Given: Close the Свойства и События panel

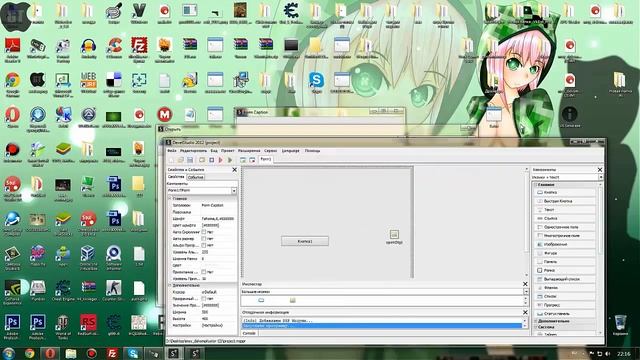Looking at the screenshot, I should (234, 169).
